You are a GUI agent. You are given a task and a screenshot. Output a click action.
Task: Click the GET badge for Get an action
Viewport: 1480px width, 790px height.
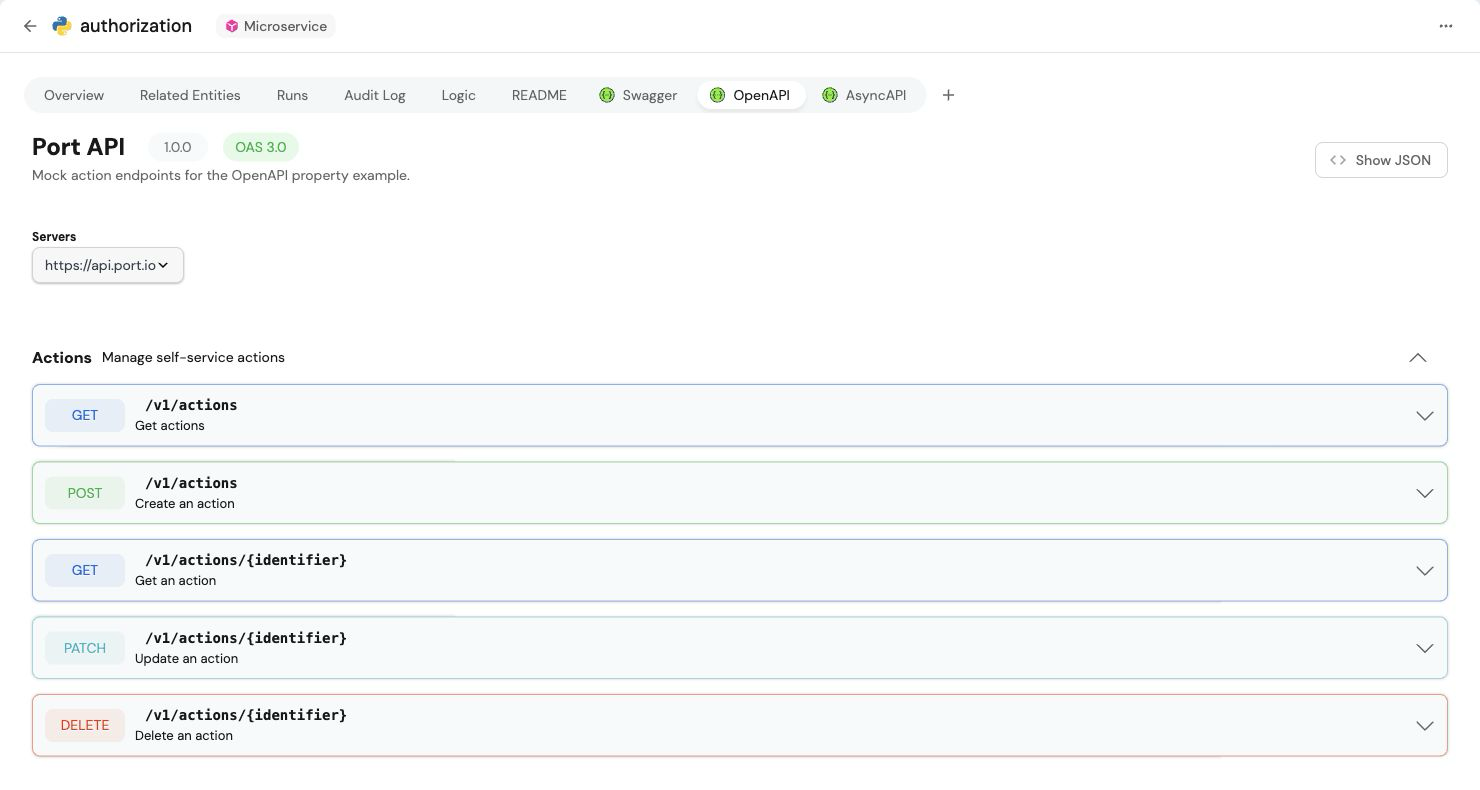[85, 570]
